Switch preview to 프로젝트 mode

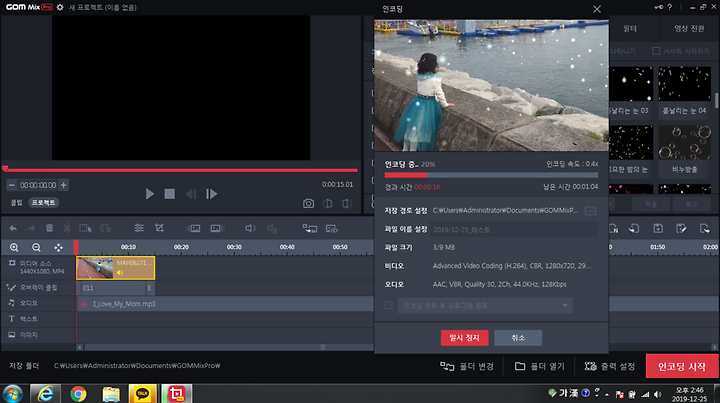[x=44, y=202]
